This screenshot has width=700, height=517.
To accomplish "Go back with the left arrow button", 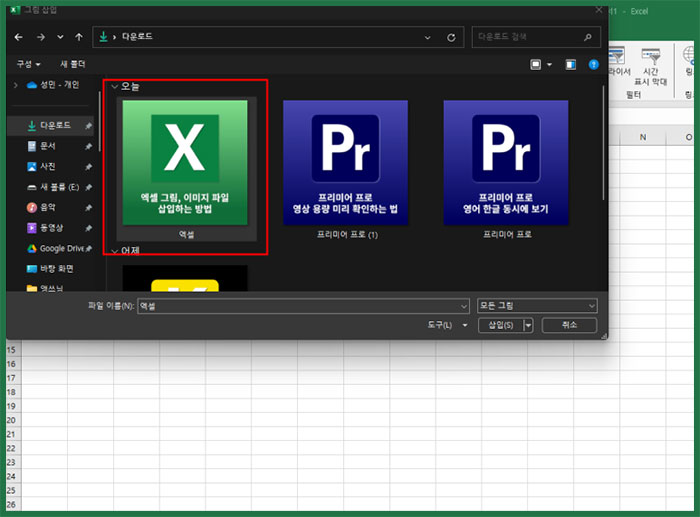I will click(x=18, y=37).
